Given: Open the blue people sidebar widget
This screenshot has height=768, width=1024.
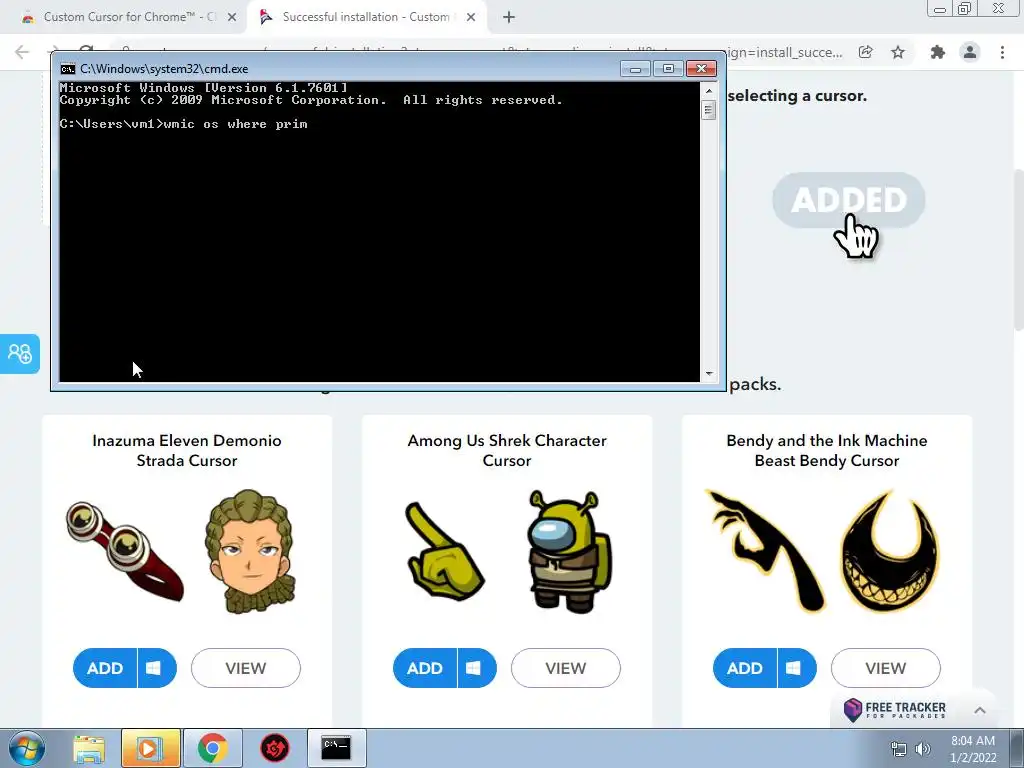Looking at the screenshot, I should (x=20, y=354).
